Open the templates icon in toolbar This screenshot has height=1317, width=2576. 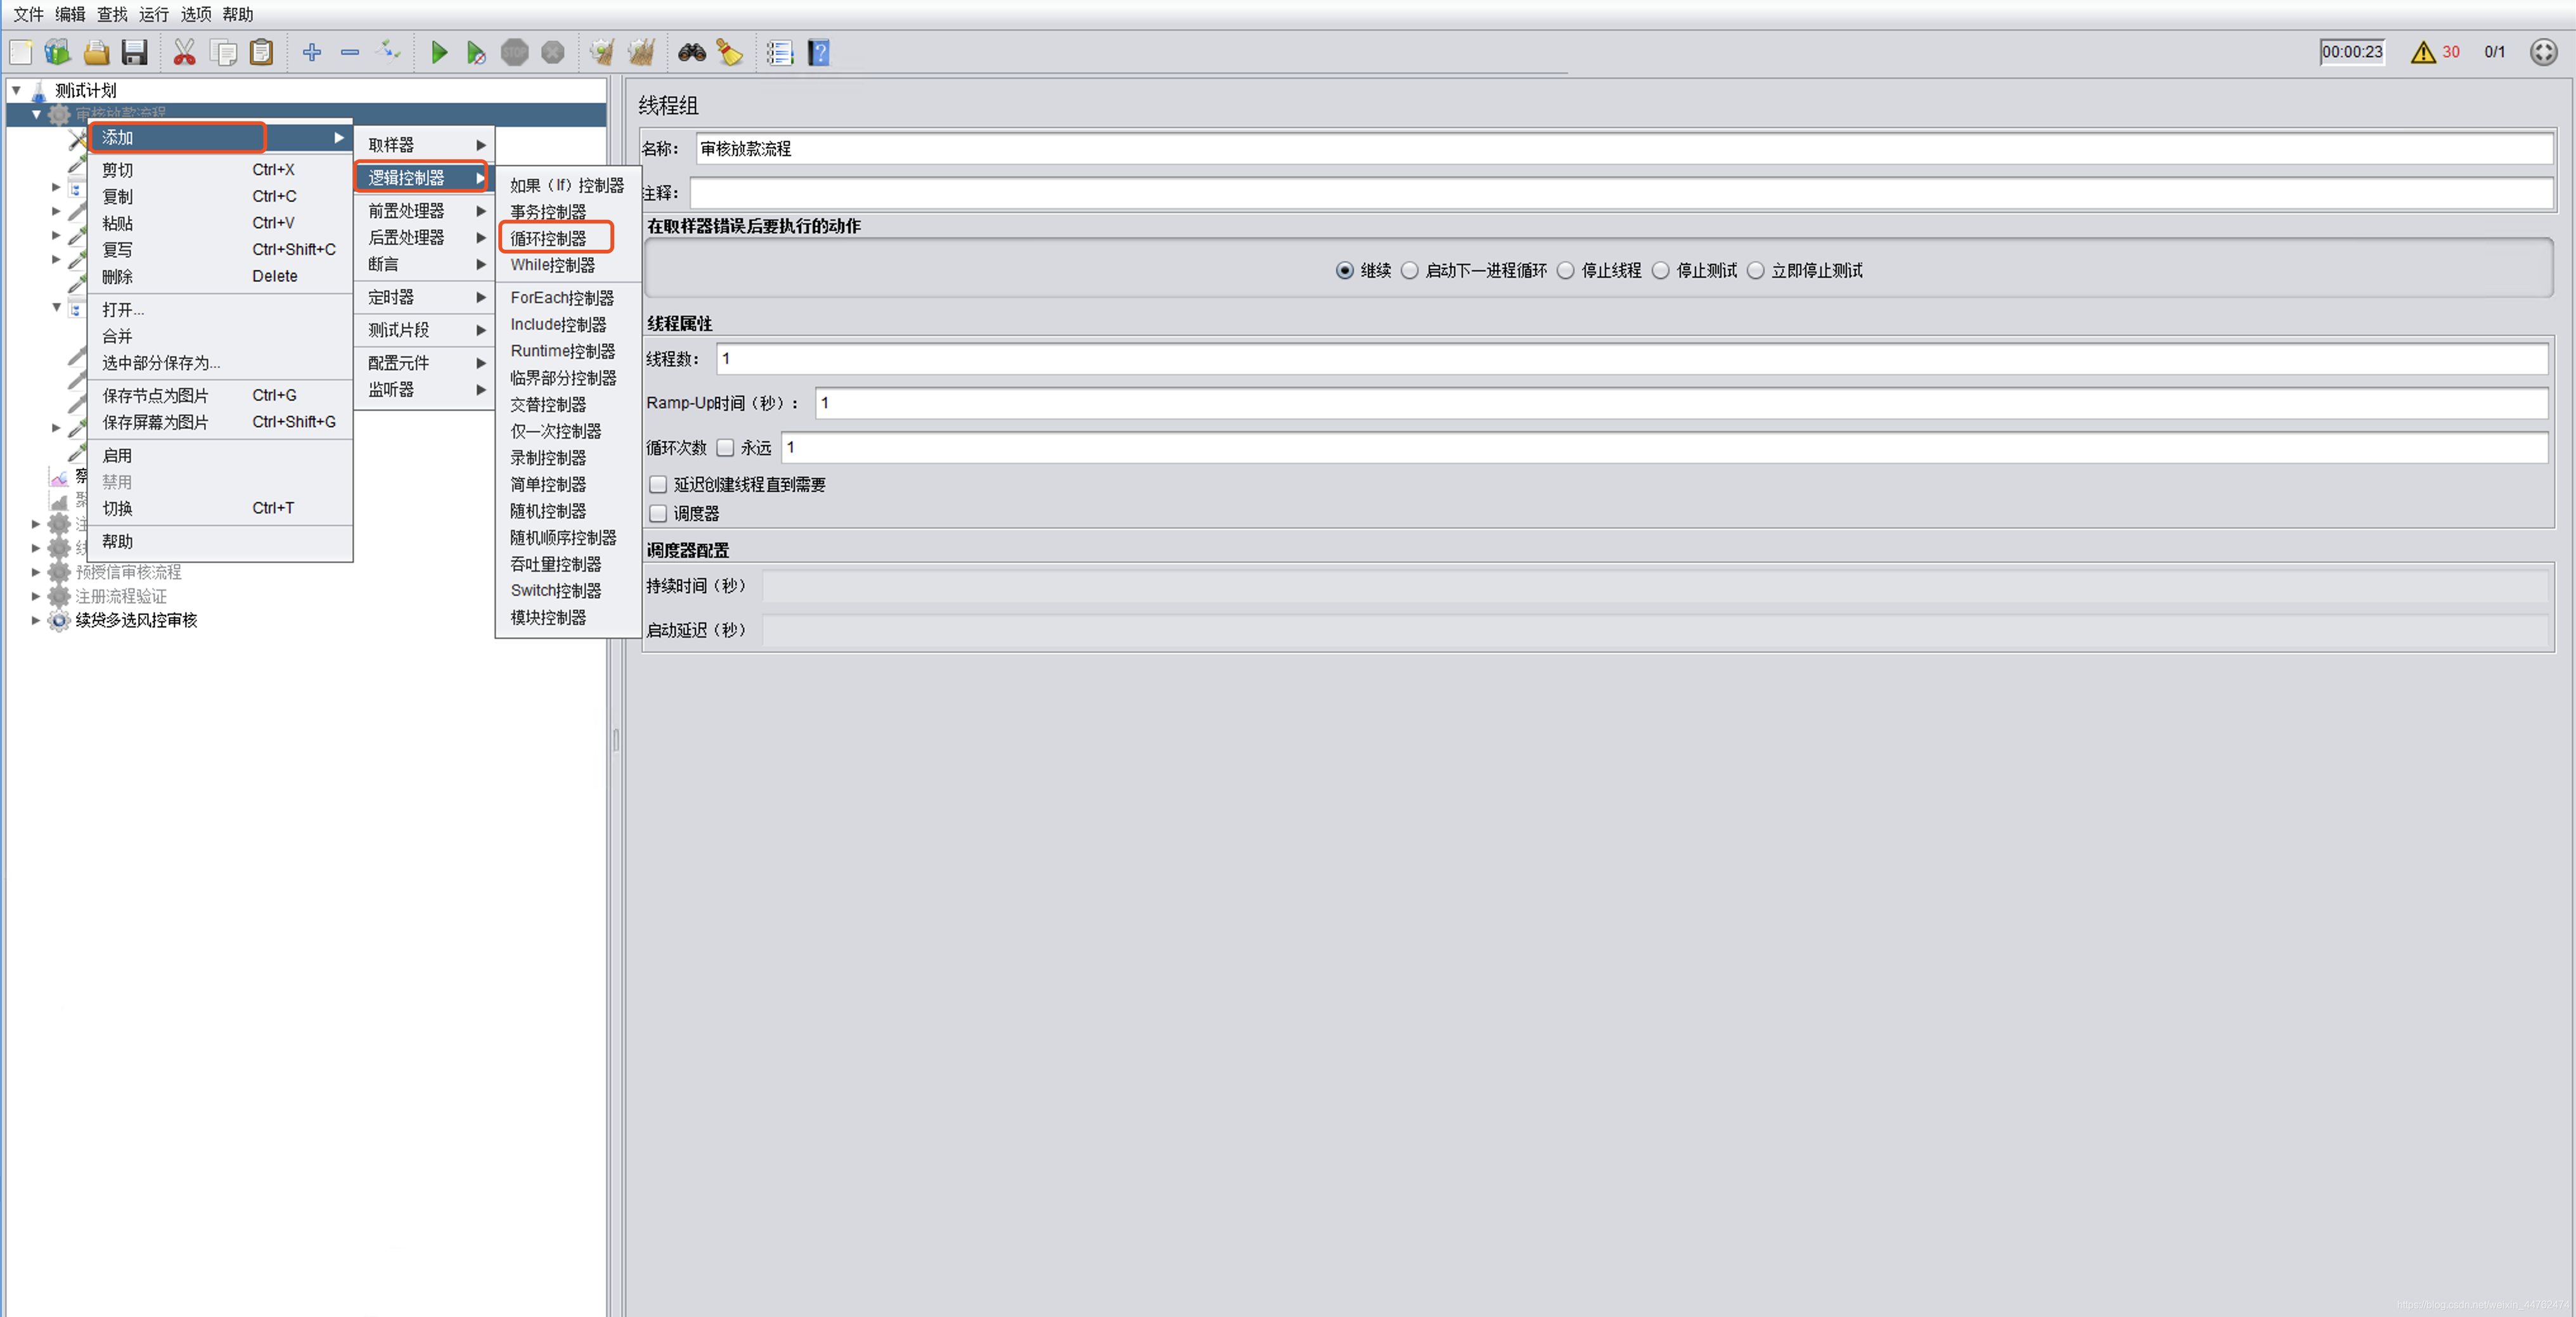pyautogui.click(x=58, y=52)
